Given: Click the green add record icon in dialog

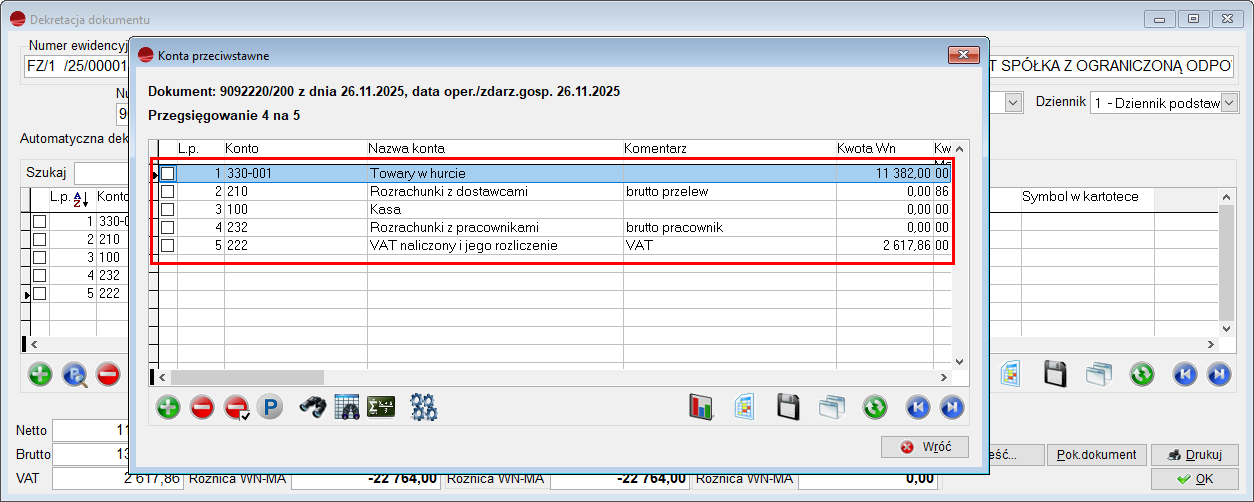Looking at the screenshot, I should tap(168, 407).
